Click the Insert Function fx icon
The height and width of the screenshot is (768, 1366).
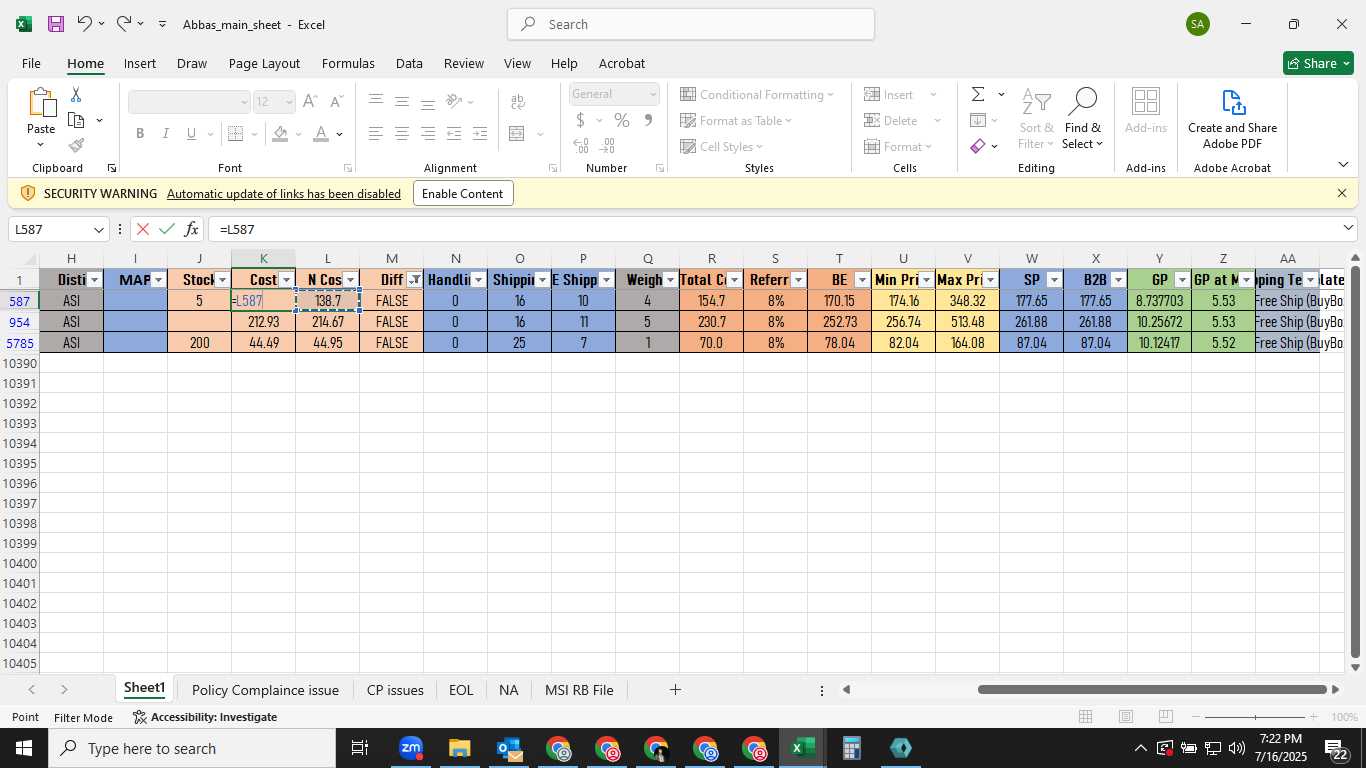point(192,229)
